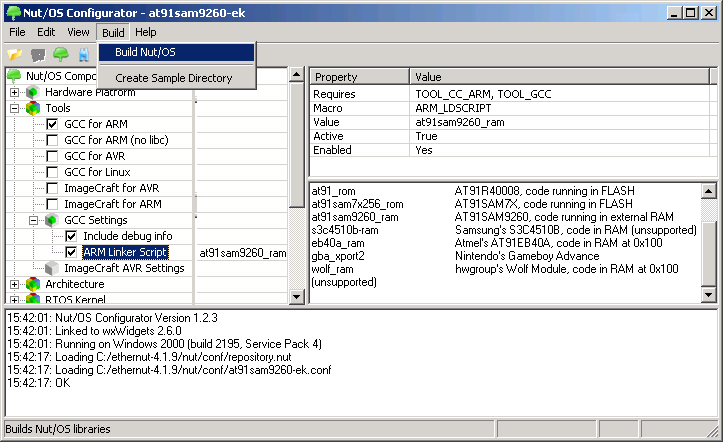Click at91_rom in the description list

tap(333, 191)
